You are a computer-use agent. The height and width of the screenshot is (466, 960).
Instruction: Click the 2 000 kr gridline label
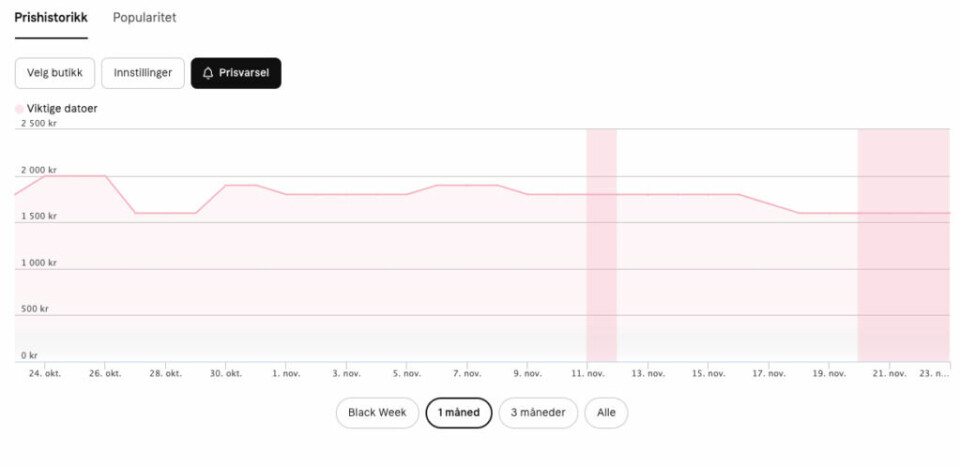click(36, 170)
